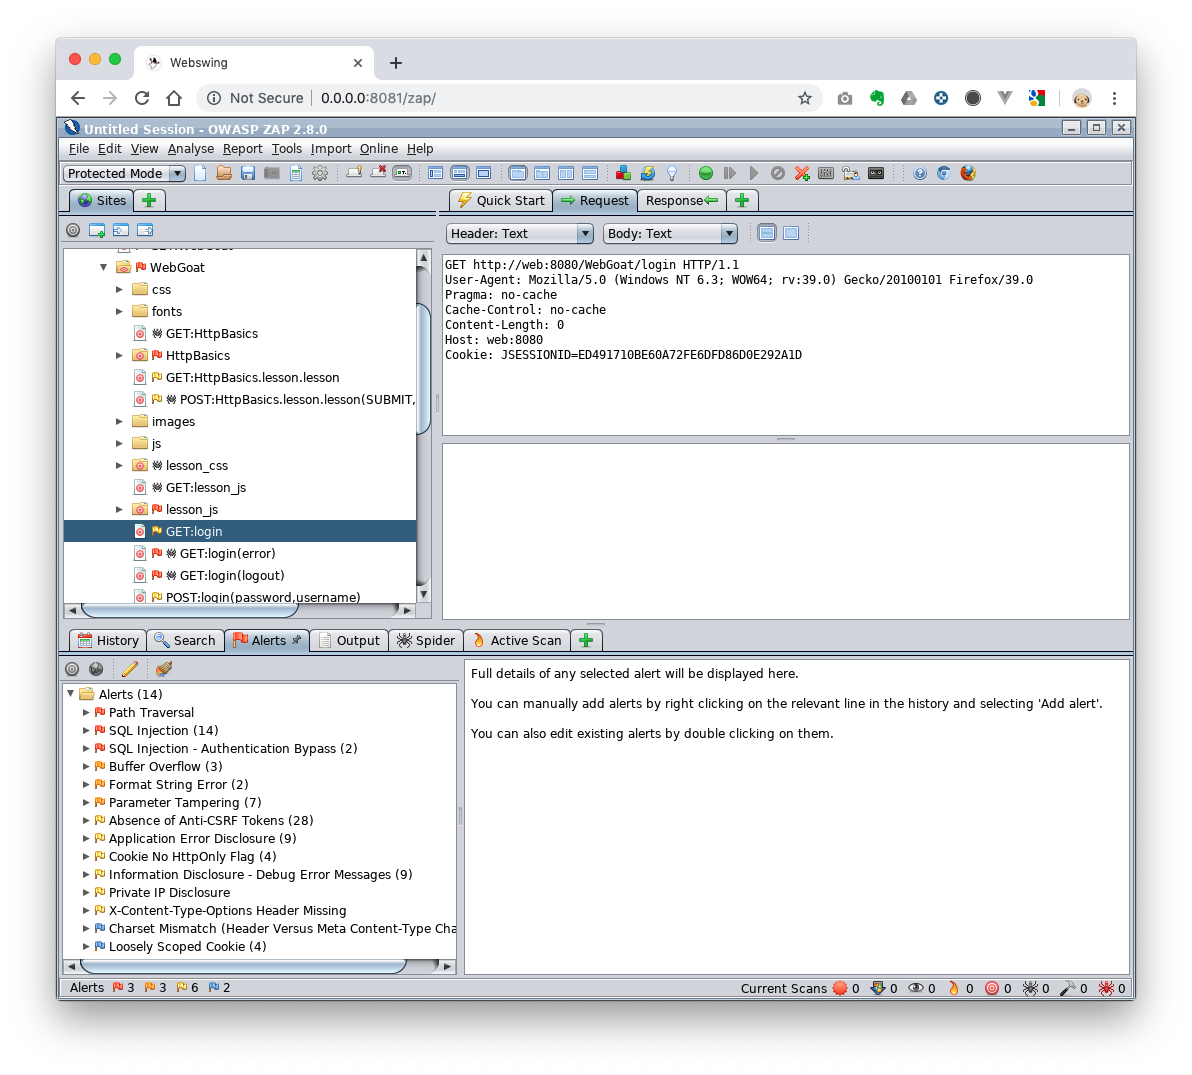Expand the lesson_js folder node
This screenshot has width=1192, height=1075.
(x=119, y=509)
